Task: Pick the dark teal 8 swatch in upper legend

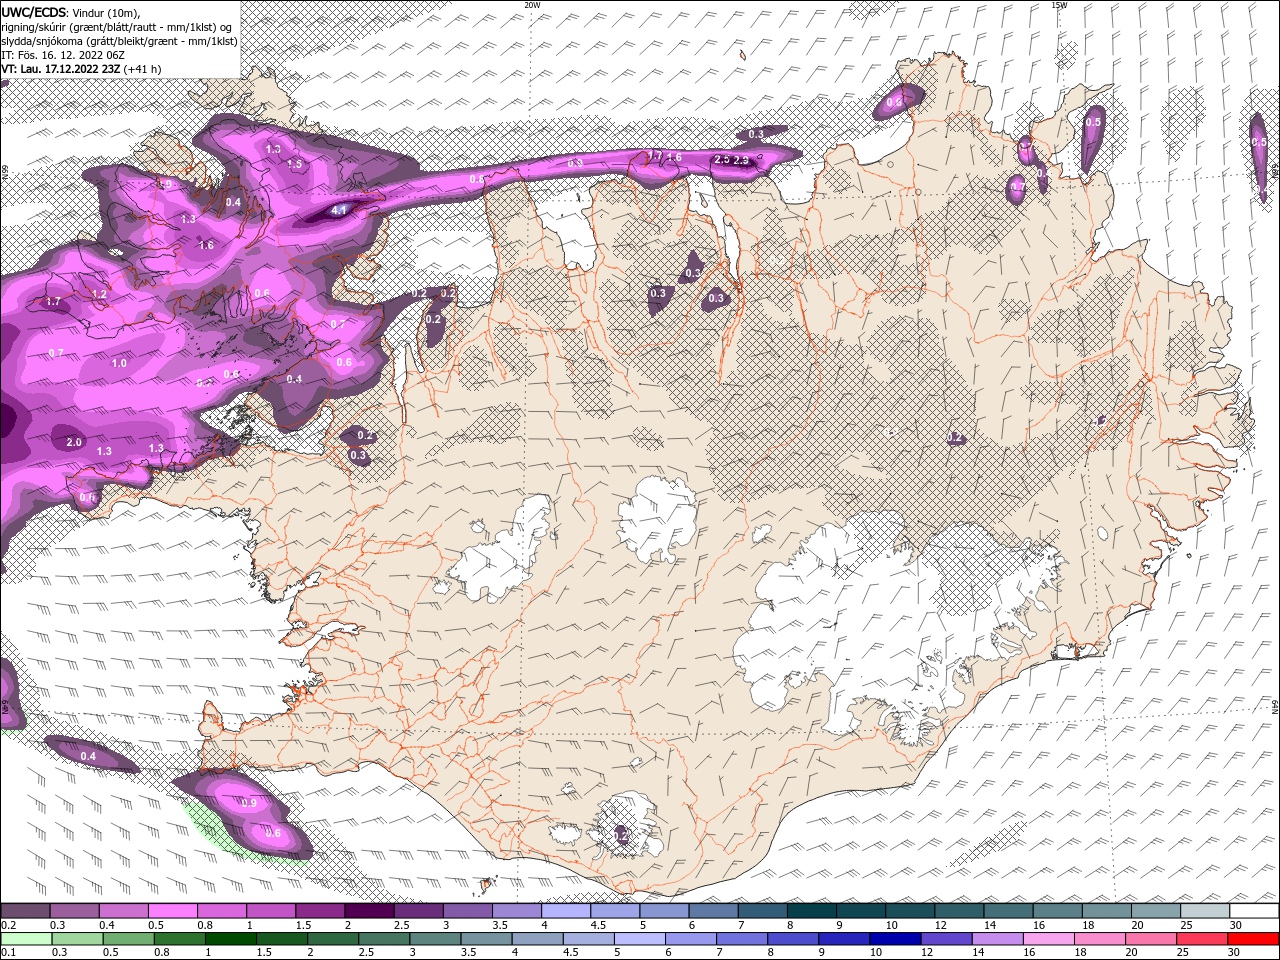Action: coord(811,911)
